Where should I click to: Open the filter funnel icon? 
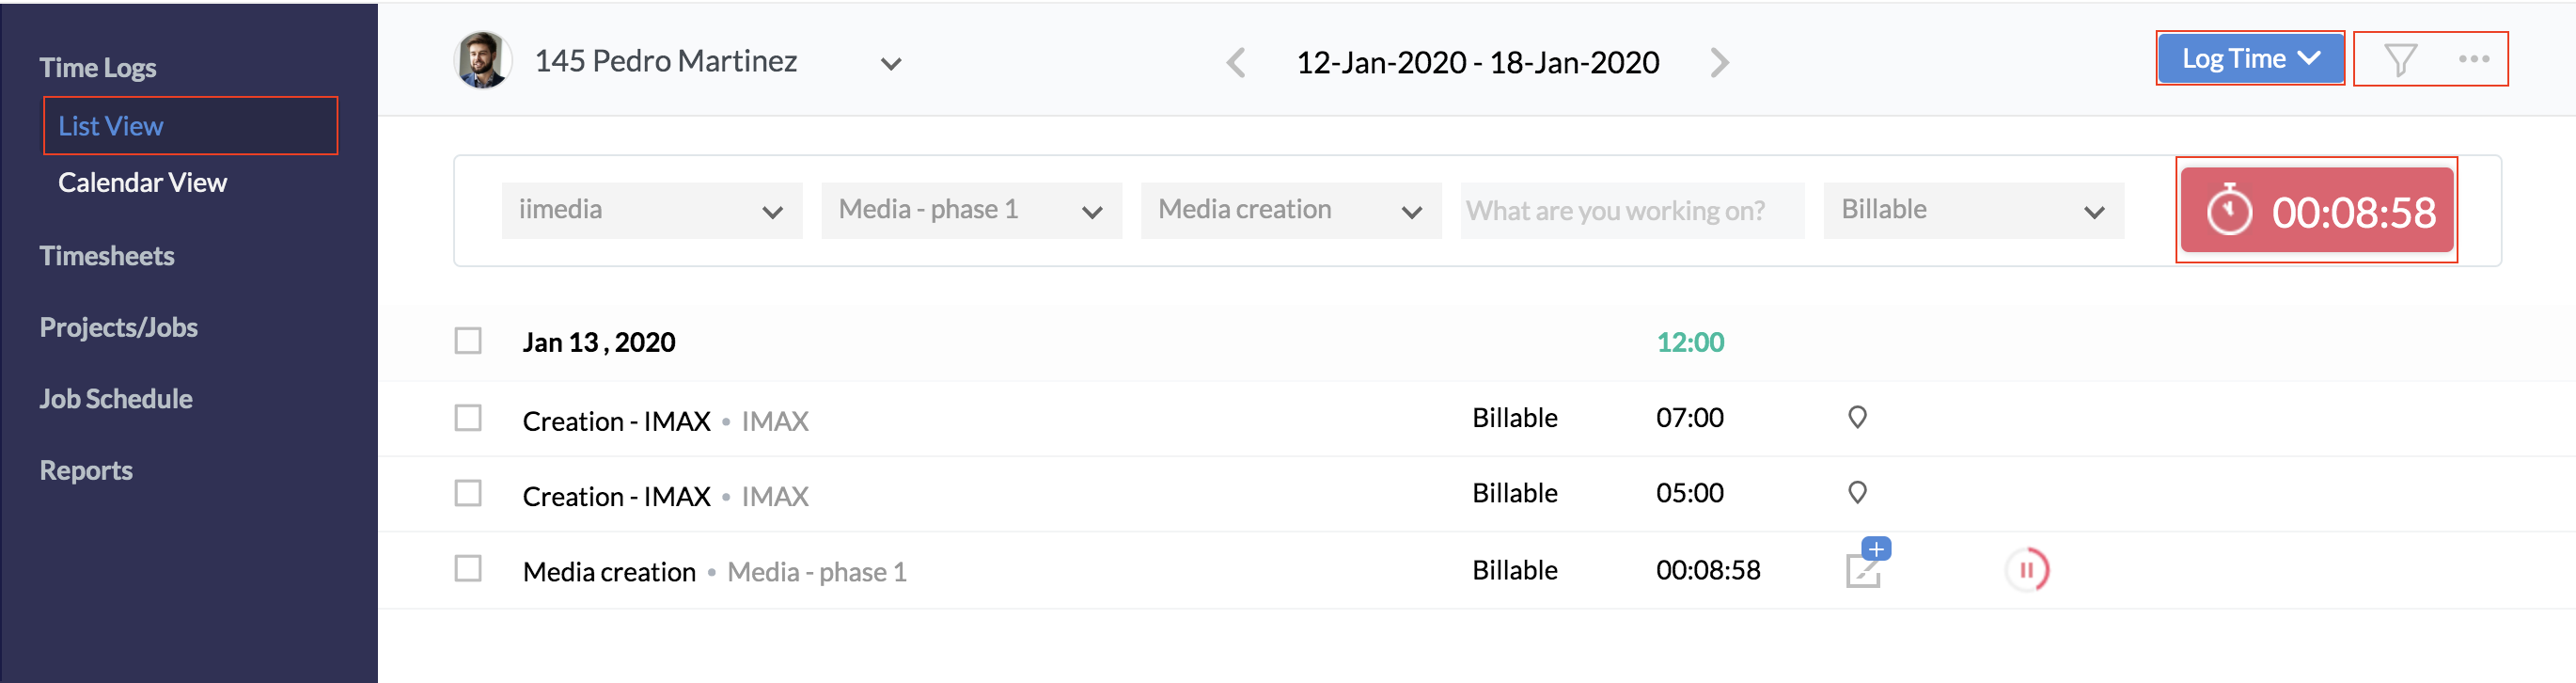(x=2400, y=60)
